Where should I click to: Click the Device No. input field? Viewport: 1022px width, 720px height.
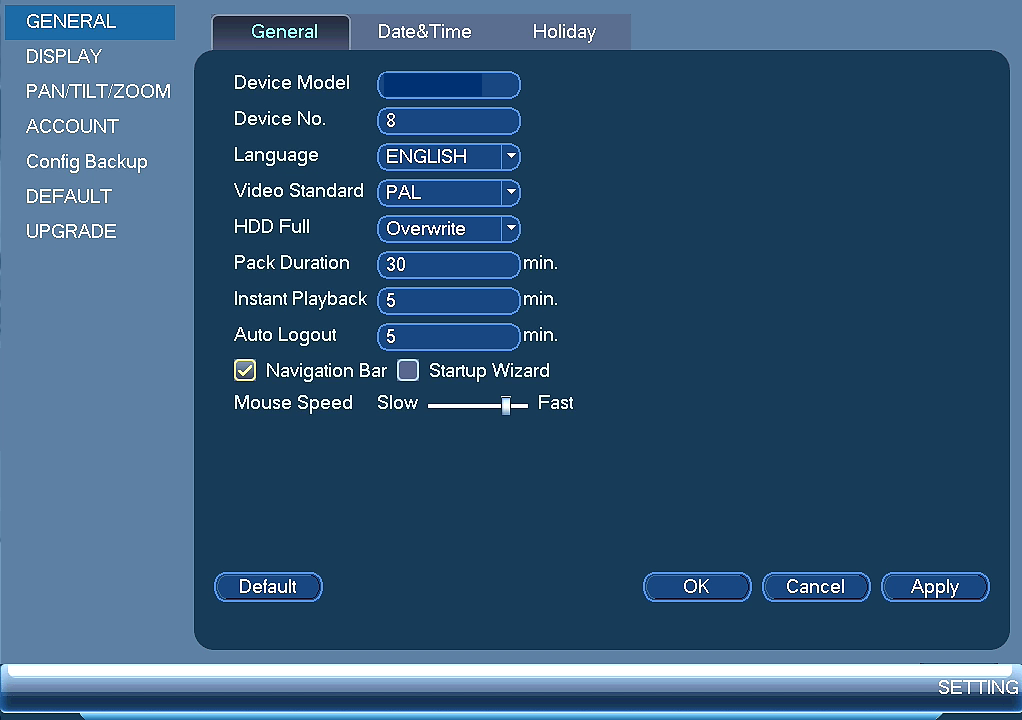[448, 121]
